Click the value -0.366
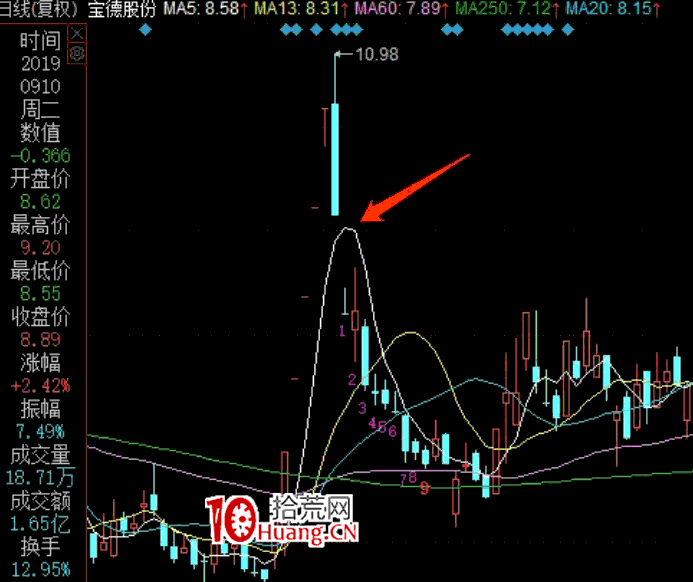 pos(40,156)
